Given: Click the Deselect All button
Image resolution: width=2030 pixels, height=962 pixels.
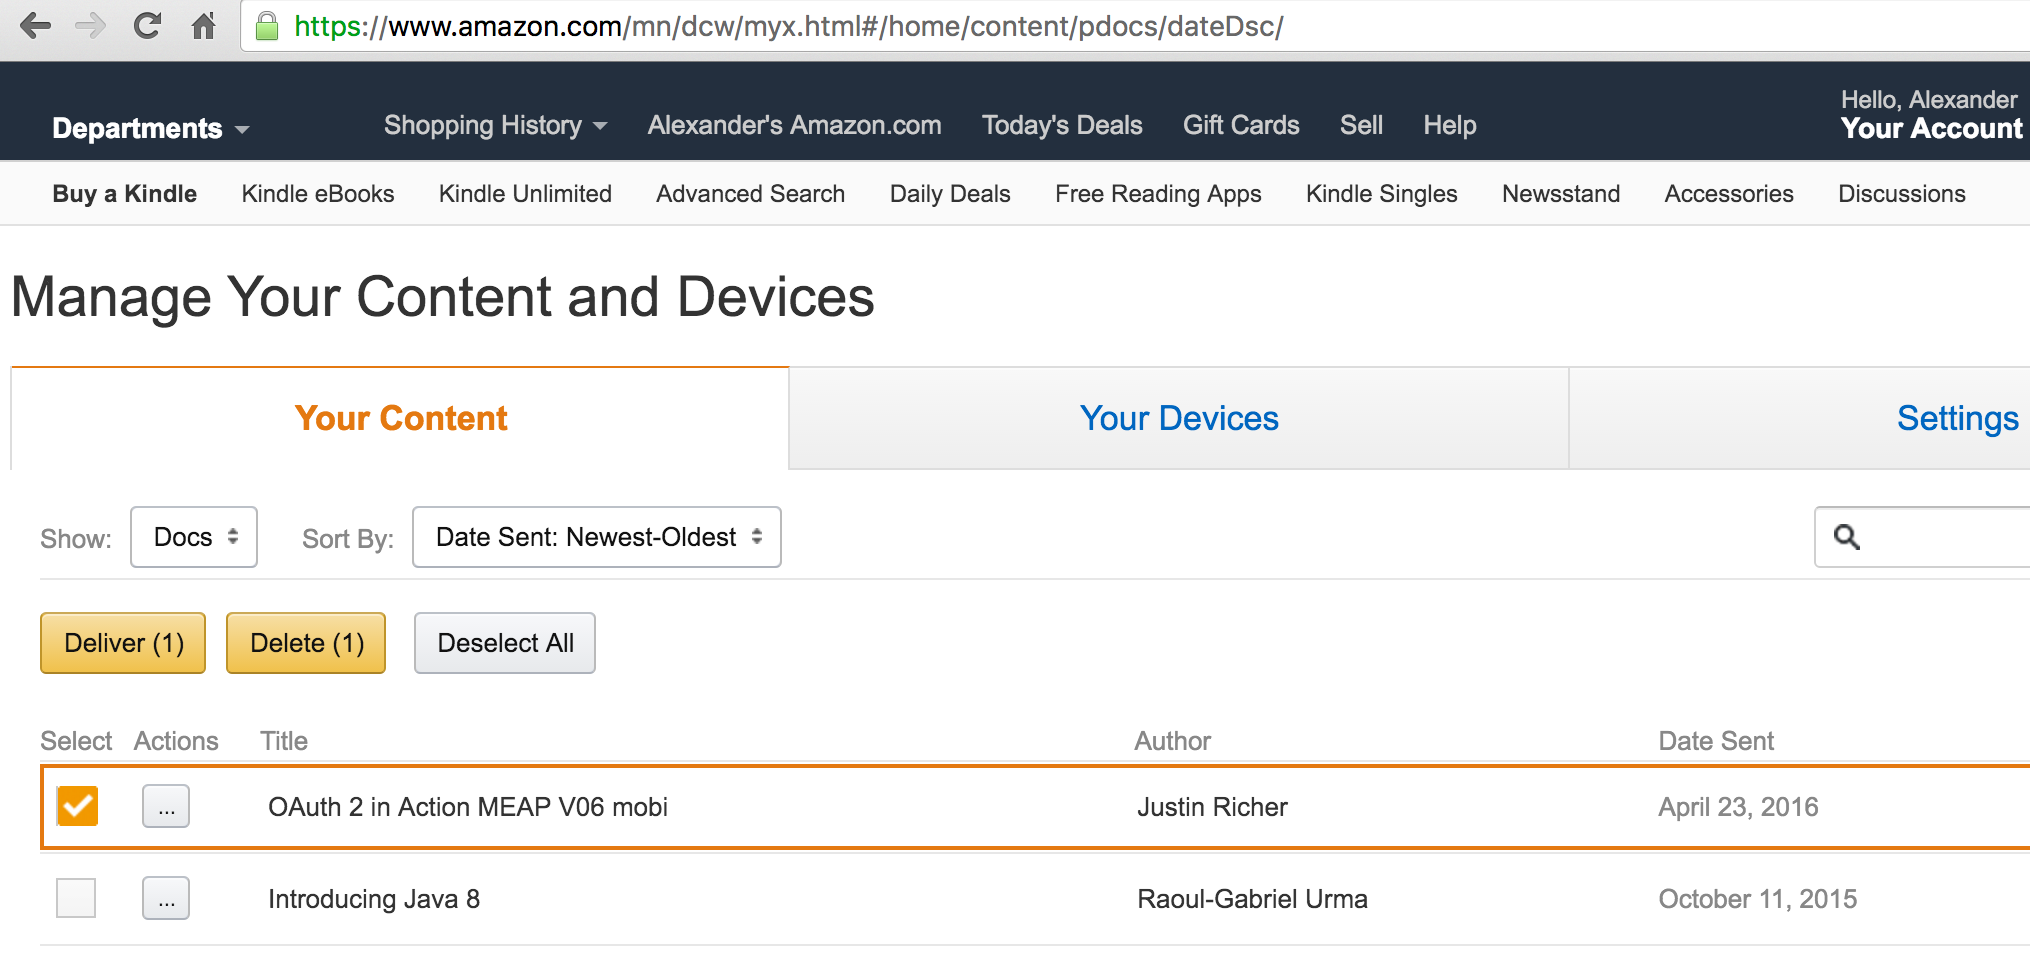Looking at the screenshot, I should (x=505, y=643).
